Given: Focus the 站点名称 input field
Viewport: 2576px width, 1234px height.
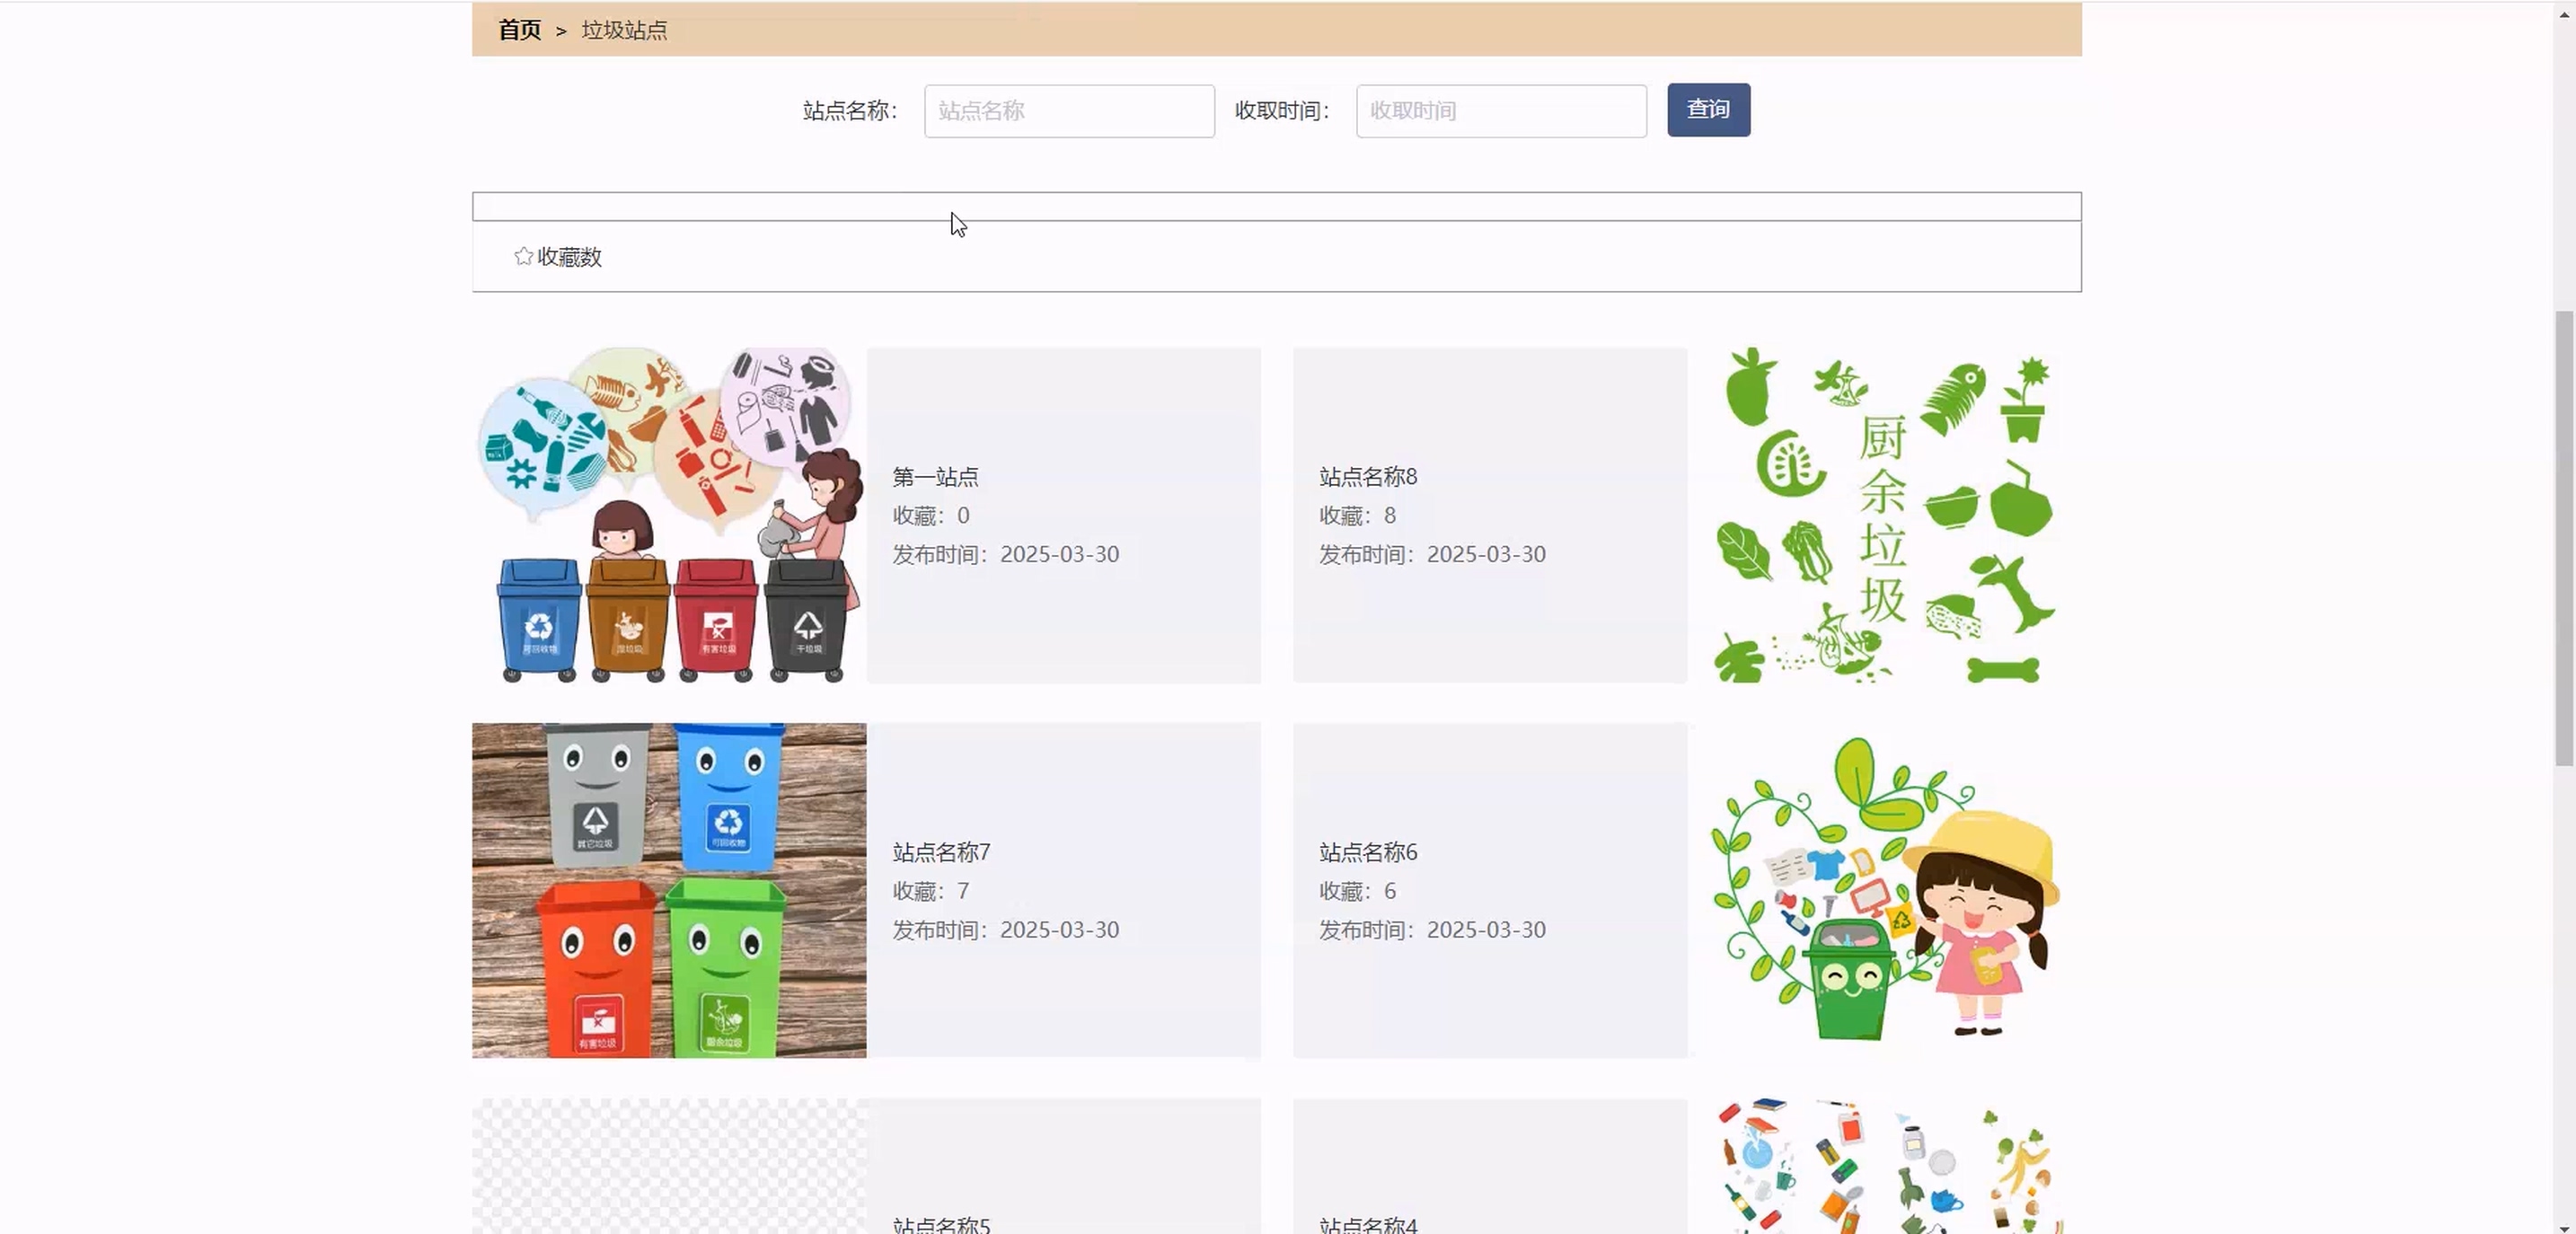Looking at the screenshot, I should coord(1069,111).
